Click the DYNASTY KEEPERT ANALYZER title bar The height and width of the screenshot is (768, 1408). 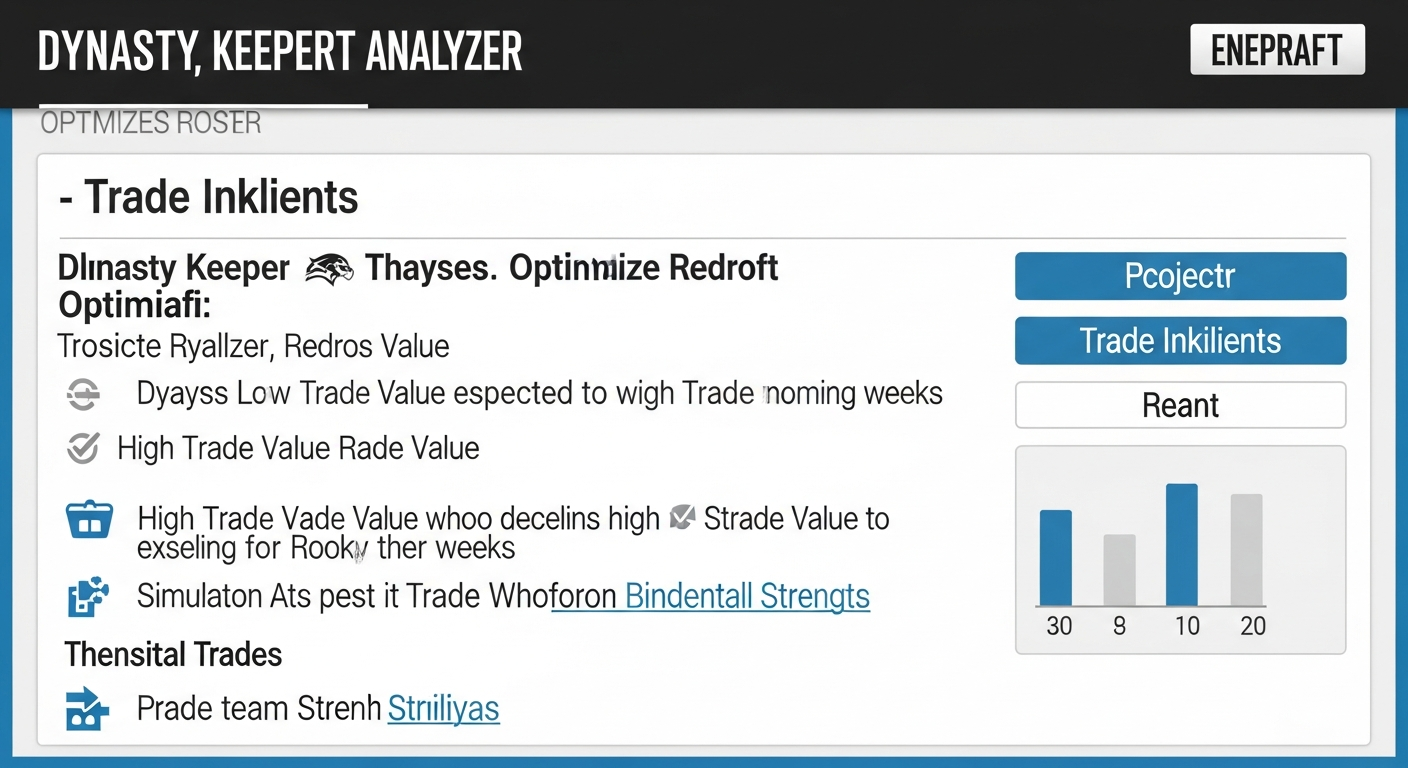[280, 50]
